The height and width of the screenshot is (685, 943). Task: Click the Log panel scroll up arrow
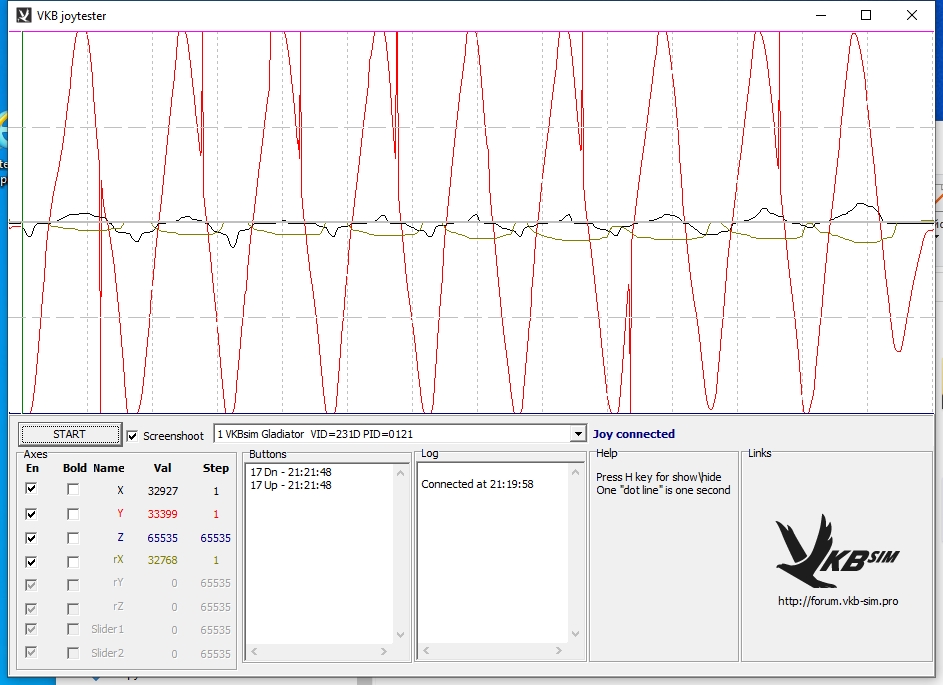(576, 472)
